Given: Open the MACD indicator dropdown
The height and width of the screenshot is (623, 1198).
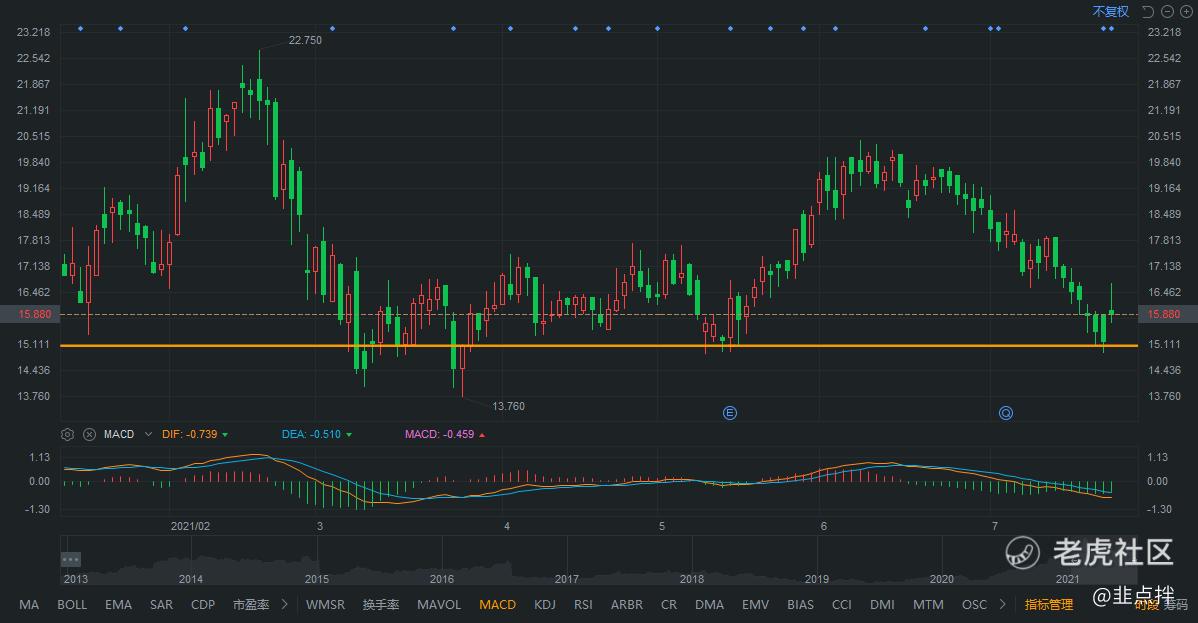Looking at the screenshot, I should click(x=148, y=434).
